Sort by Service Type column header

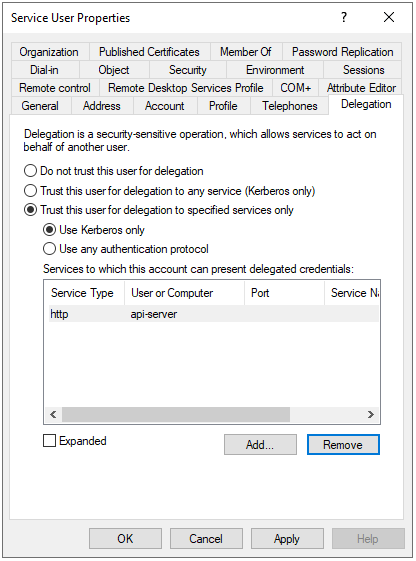click(84, 293)
